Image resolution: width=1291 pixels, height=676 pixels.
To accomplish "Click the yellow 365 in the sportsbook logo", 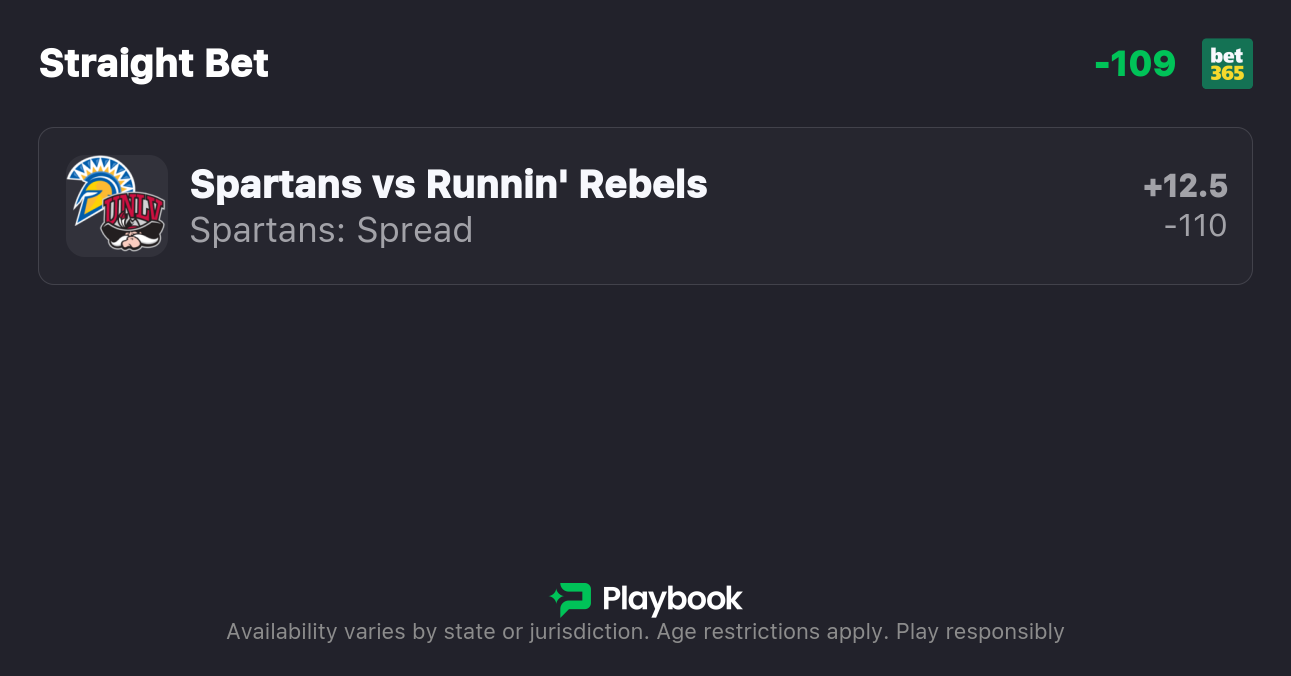I will tap(1227, 74).
